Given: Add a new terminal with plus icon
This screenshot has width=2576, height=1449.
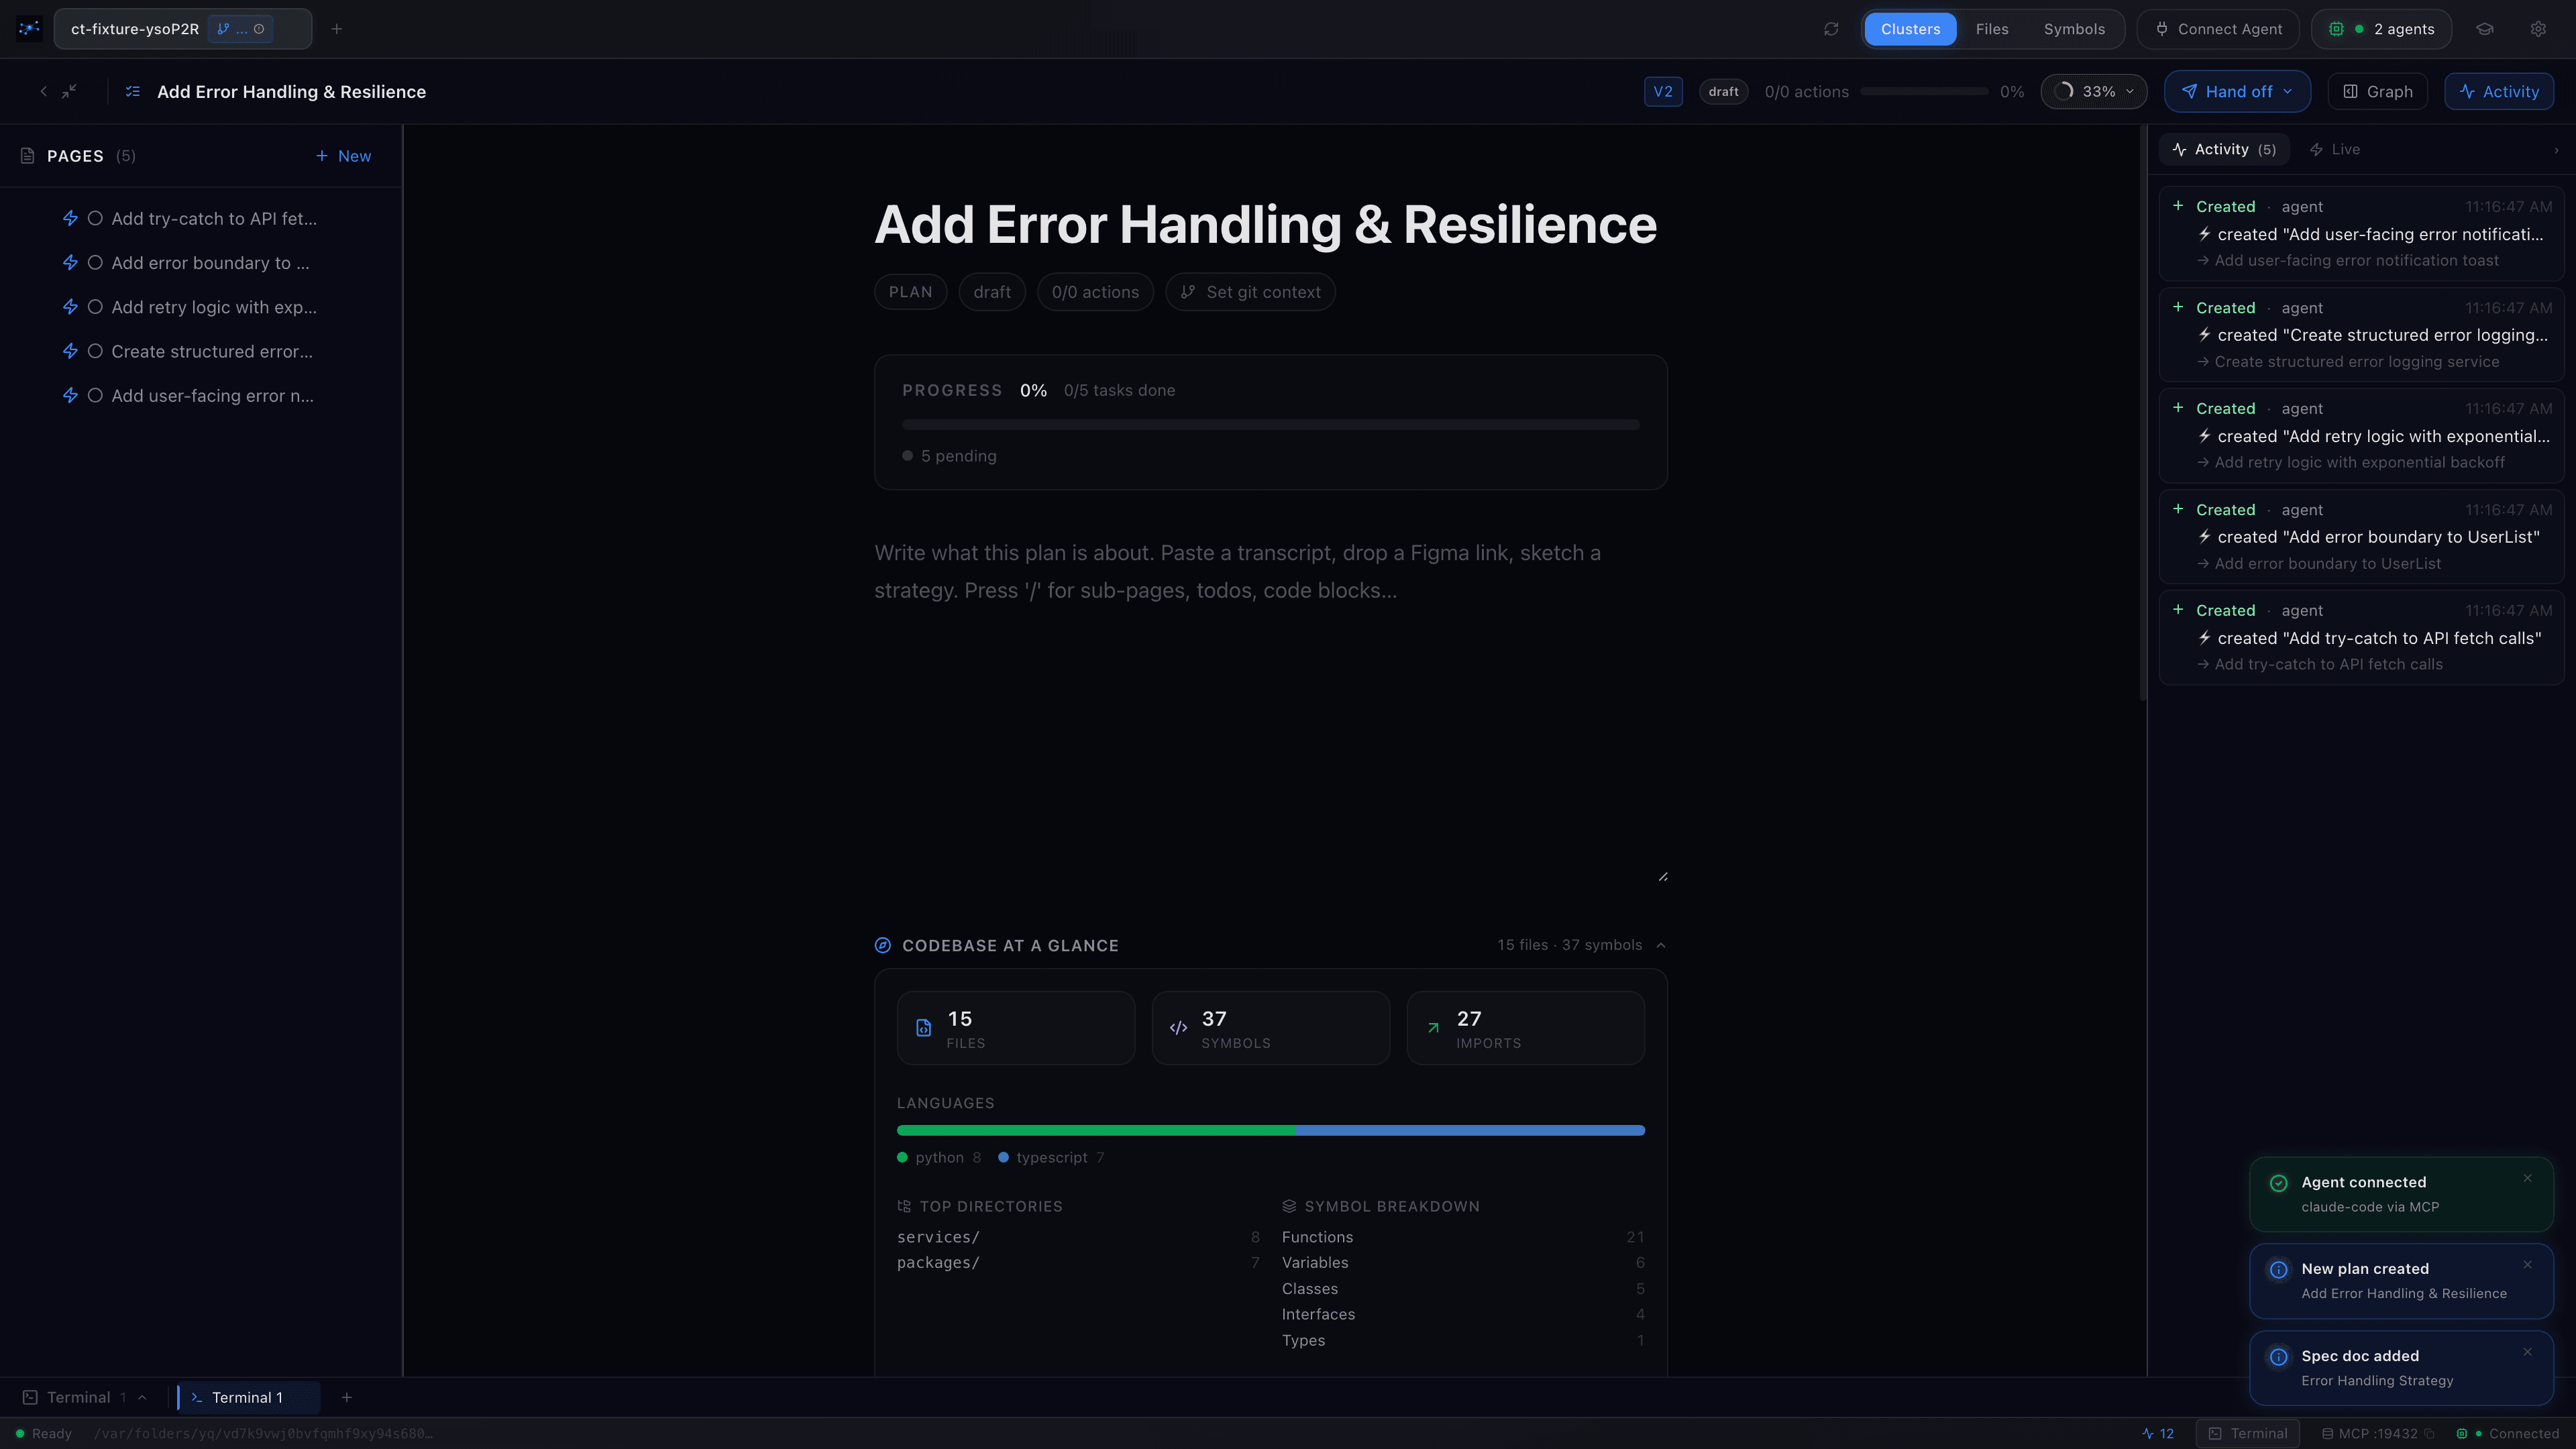Looking at the screenshot, I should point(346,1397).
